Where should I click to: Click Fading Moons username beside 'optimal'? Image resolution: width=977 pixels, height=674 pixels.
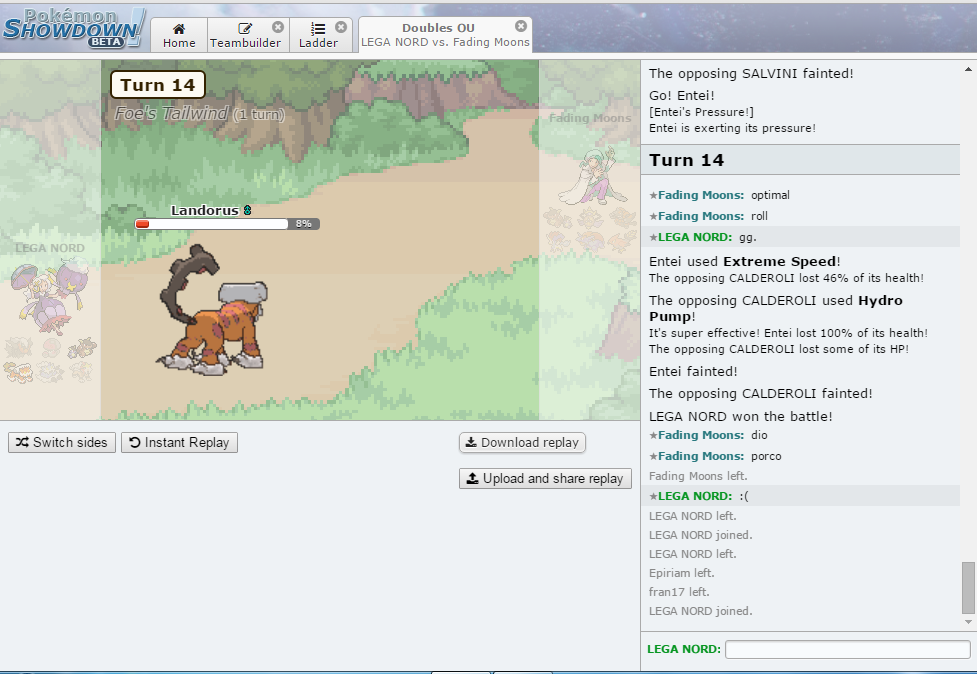click(700, 195)
